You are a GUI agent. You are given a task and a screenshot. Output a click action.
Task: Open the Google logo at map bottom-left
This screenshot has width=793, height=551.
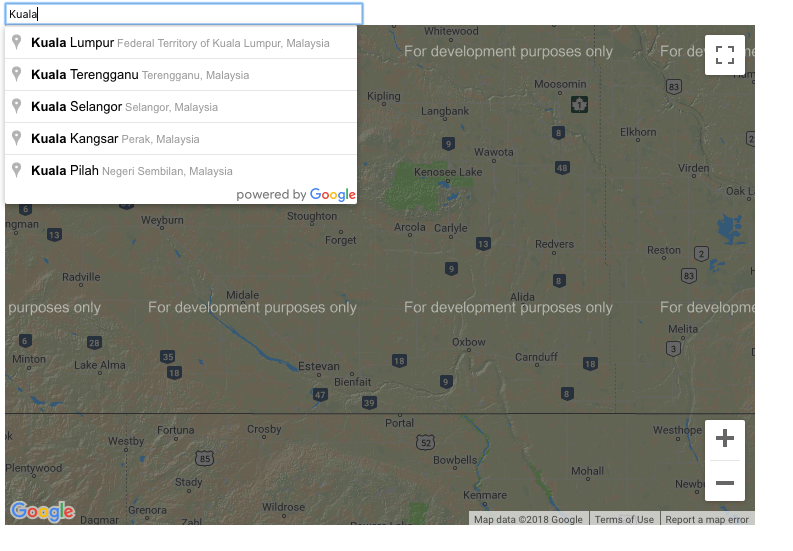click(x=42, y=511)
